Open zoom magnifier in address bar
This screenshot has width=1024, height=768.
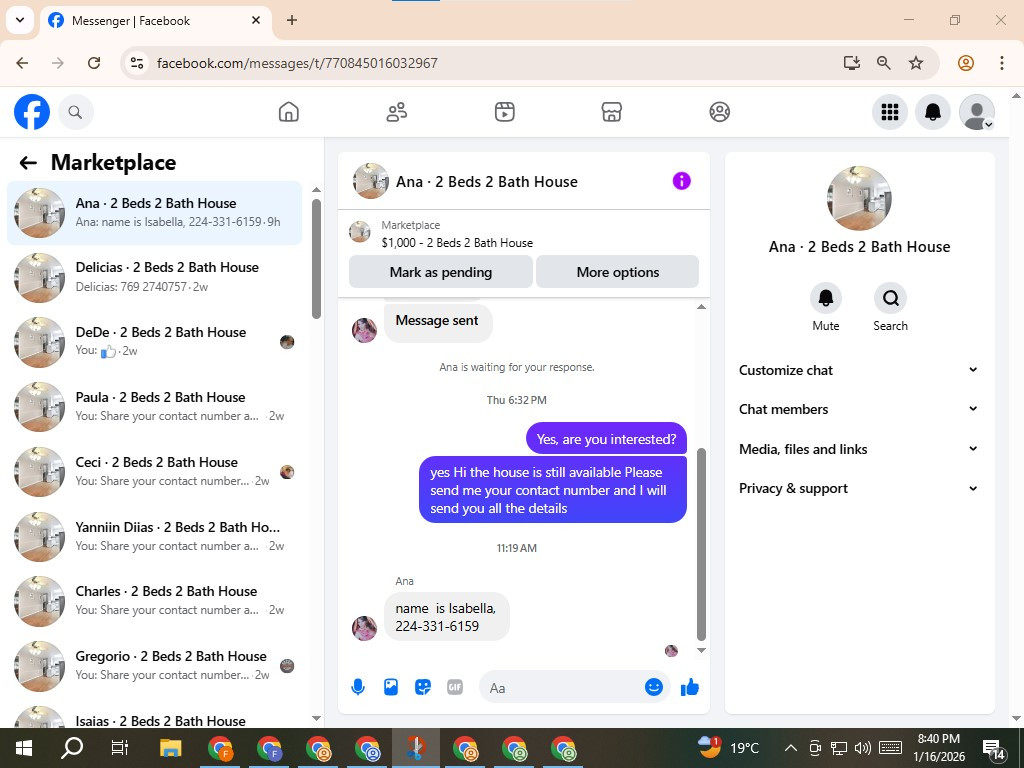point(884,63)
